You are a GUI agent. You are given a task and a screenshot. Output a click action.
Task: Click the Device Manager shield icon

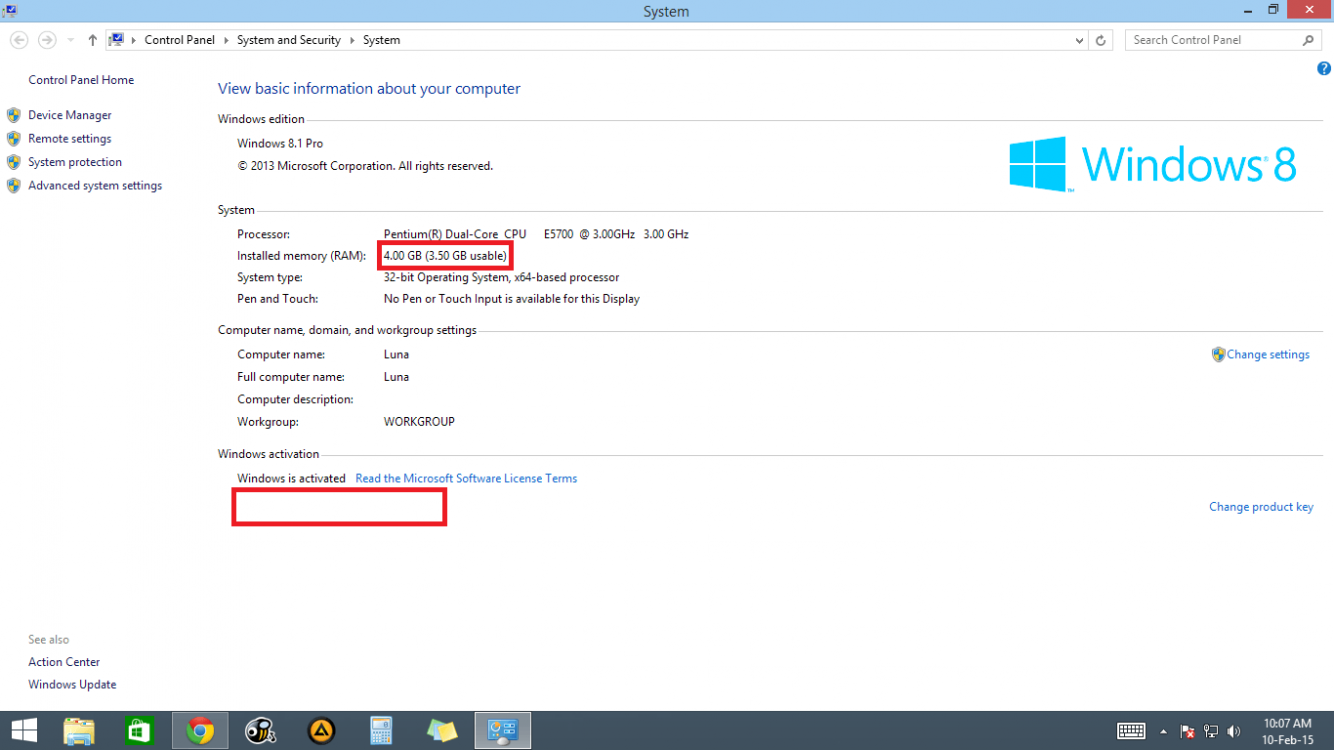click(x=14, y=115)
